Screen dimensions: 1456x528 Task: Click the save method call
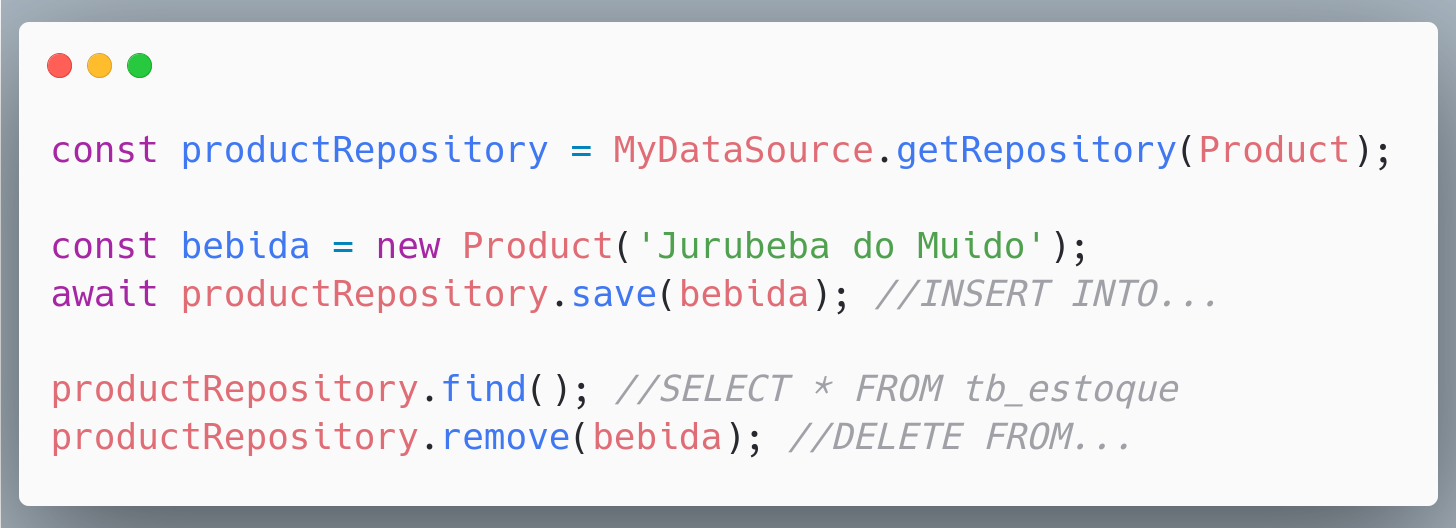(614, 294)
